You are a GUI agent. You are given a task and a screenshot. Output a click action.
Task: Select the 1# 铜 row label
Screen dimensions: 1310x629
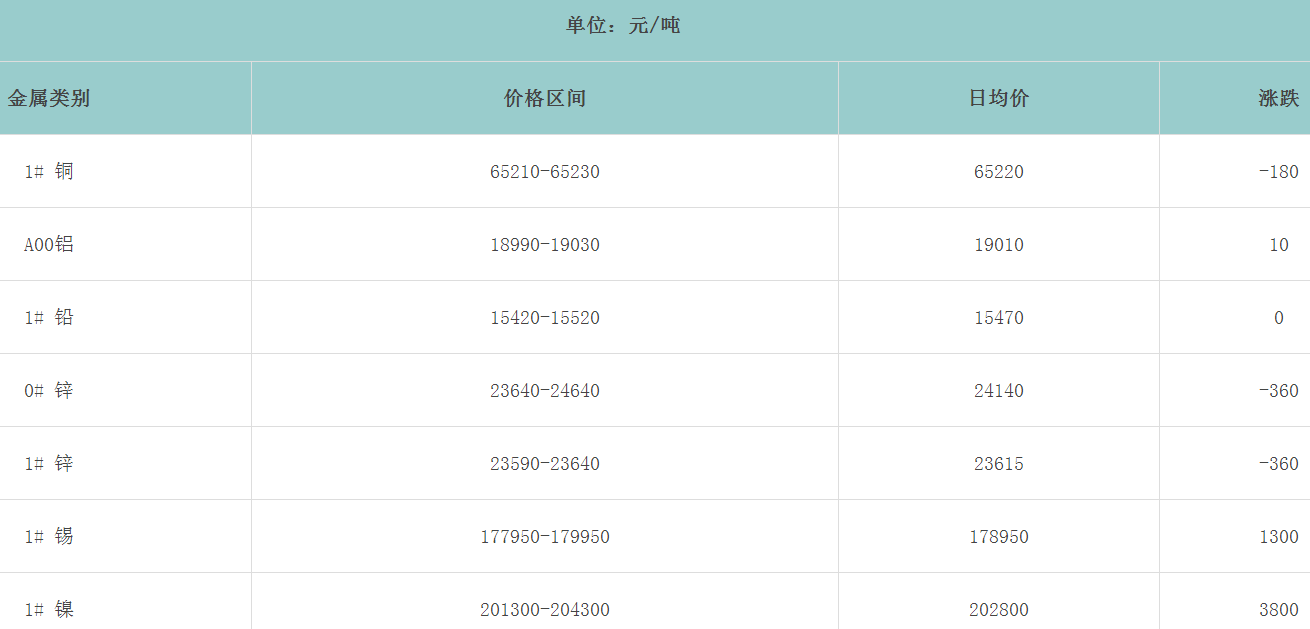(49, 172)
